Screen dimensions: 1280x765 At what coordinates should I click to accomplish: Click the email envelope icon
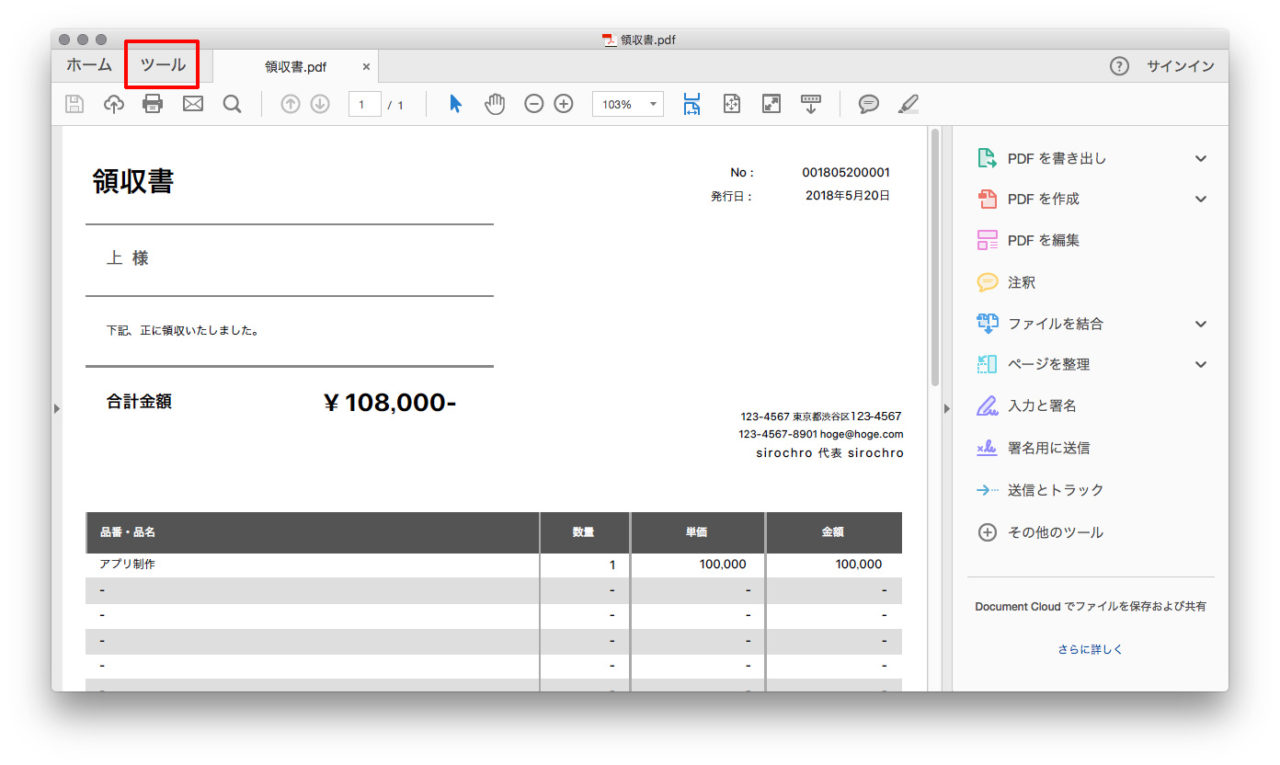click(x=193, y=104)
